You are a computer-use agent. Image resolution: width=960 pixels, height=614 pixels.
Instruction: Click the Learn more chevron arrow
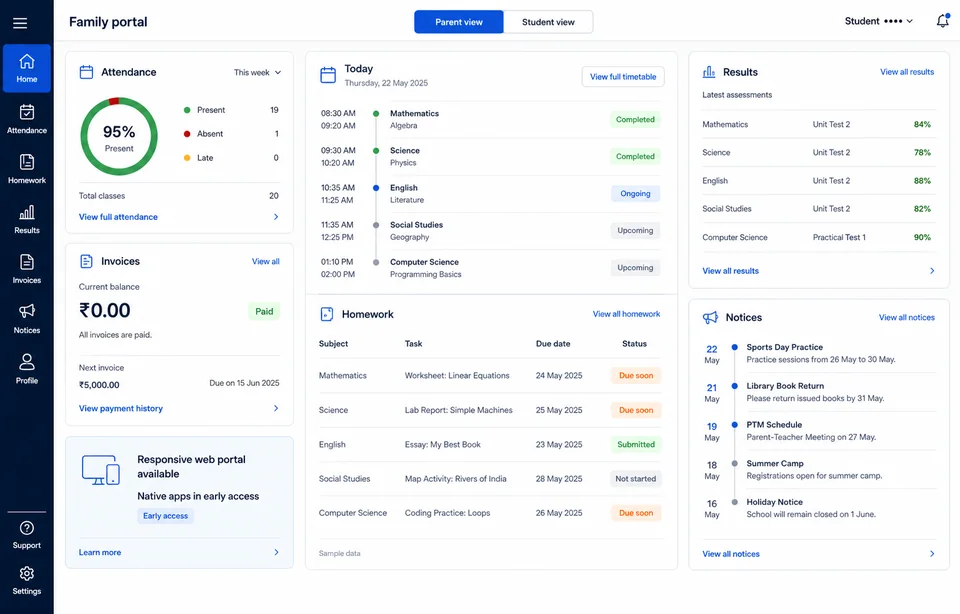[x=276, y=552]
